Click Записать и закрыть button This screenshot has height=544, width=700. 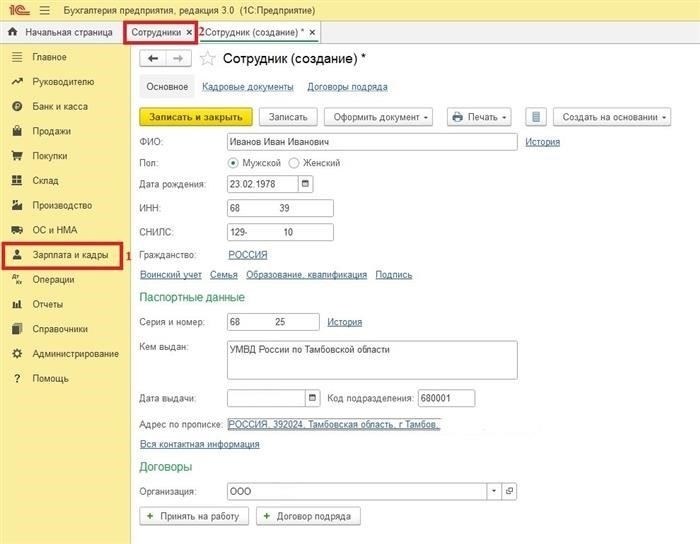click(x=196, y=117)
